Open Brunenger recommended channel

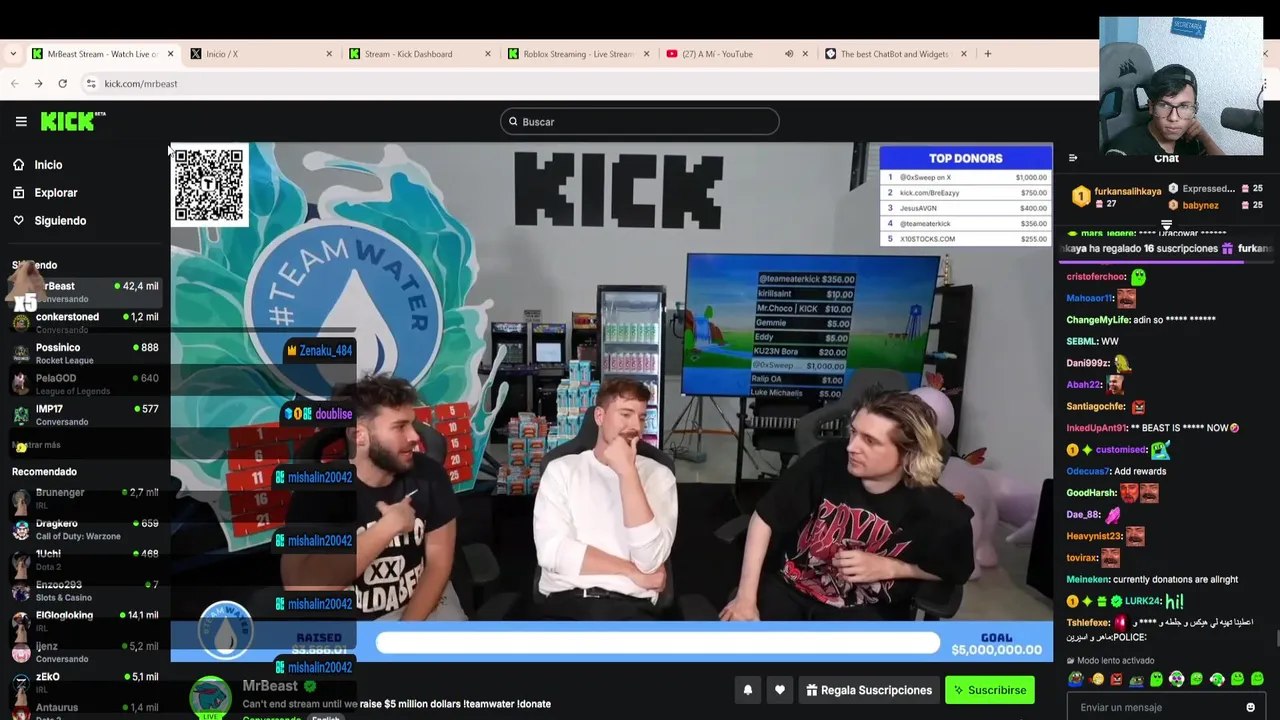[85, 498]
